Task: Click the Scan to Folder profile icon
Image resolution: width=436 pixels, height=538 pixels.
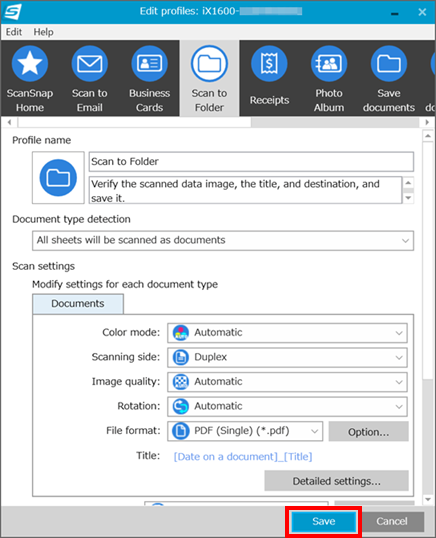Action: (209, 63)
